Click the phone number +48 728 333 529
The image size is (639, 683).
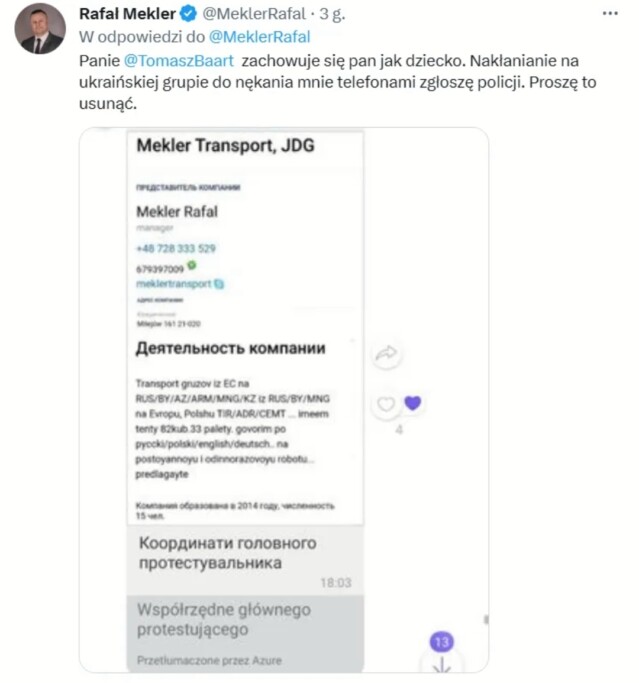(x=177, y=248)
